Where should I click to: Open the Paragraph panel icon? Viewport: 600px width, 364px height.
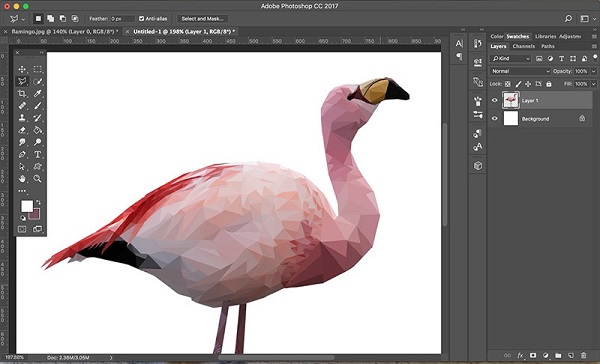click(459, 57)
